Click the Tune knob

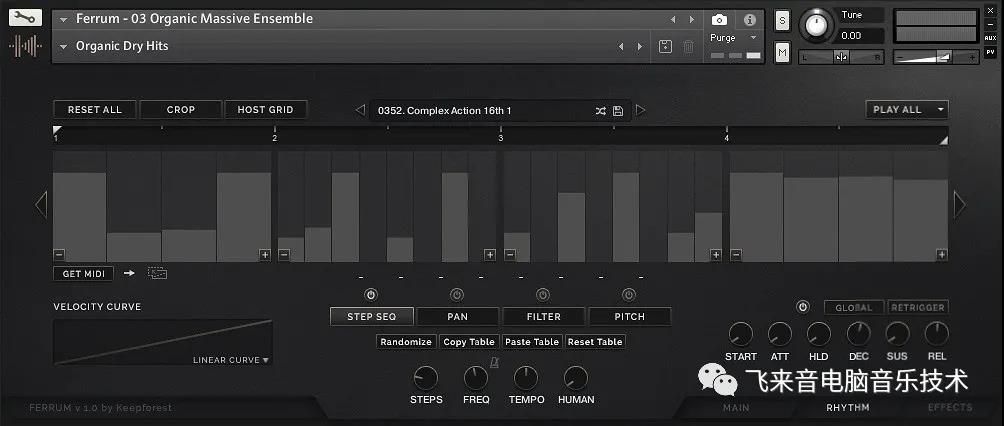(816, 24)
